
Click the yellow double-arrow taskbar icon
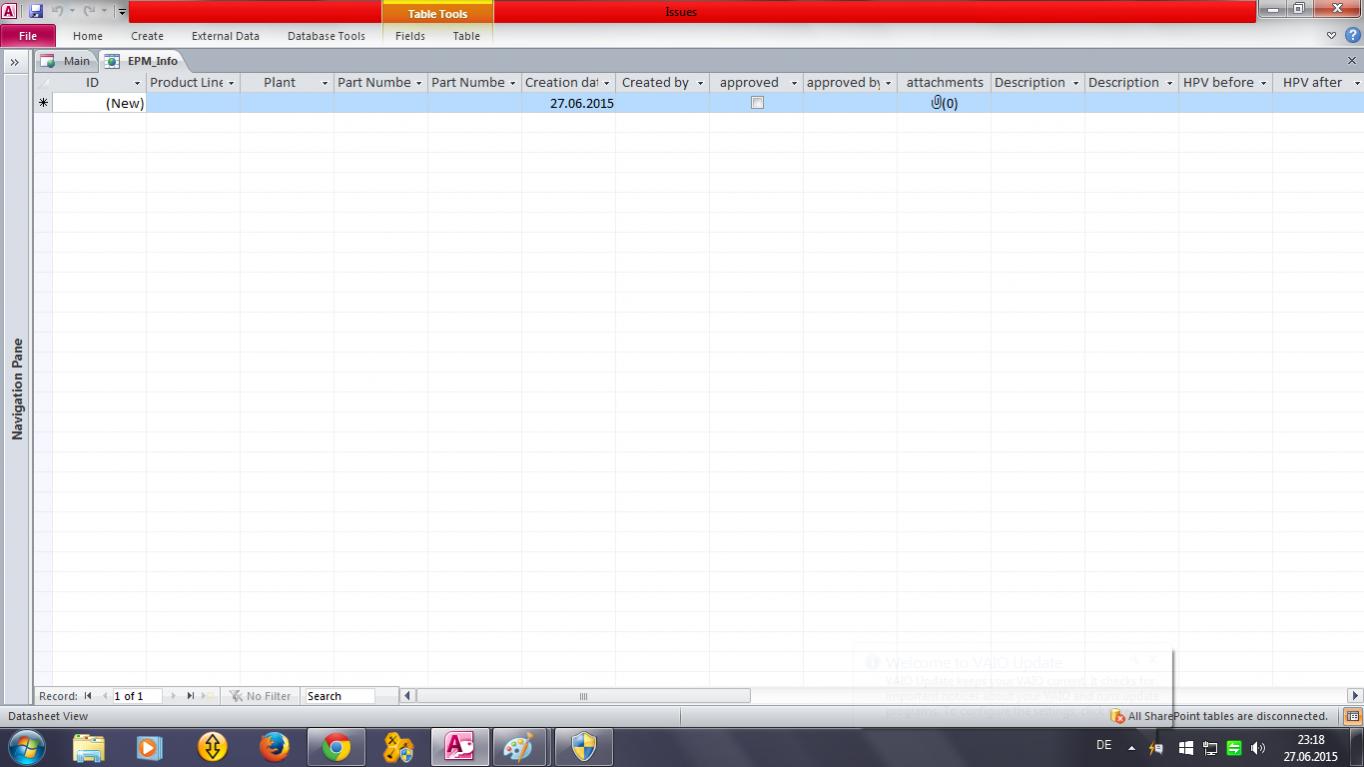212,747
